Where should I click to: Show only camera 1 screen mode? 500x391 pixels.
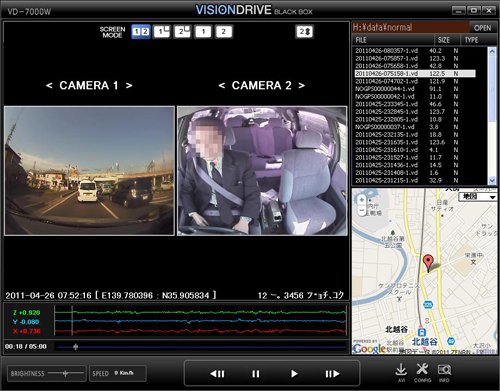point(203,32)
